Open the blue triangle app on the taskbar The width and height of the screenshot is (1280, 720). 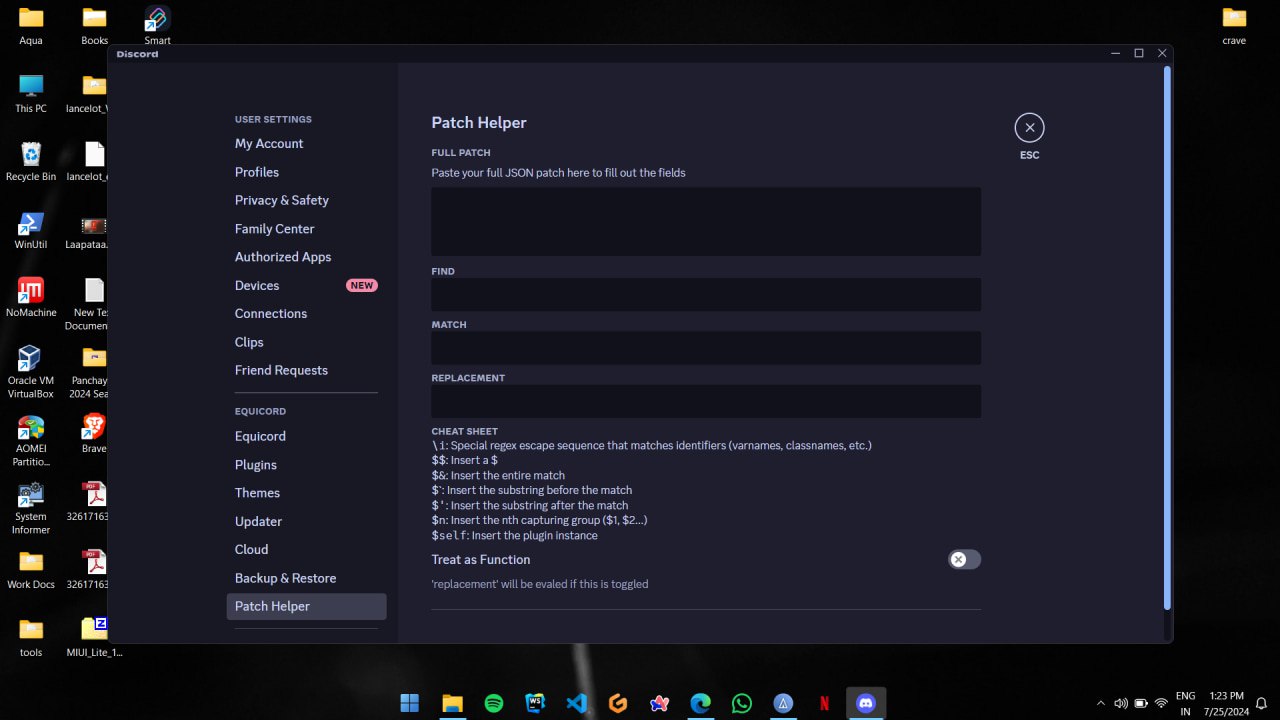pos(783,703)
